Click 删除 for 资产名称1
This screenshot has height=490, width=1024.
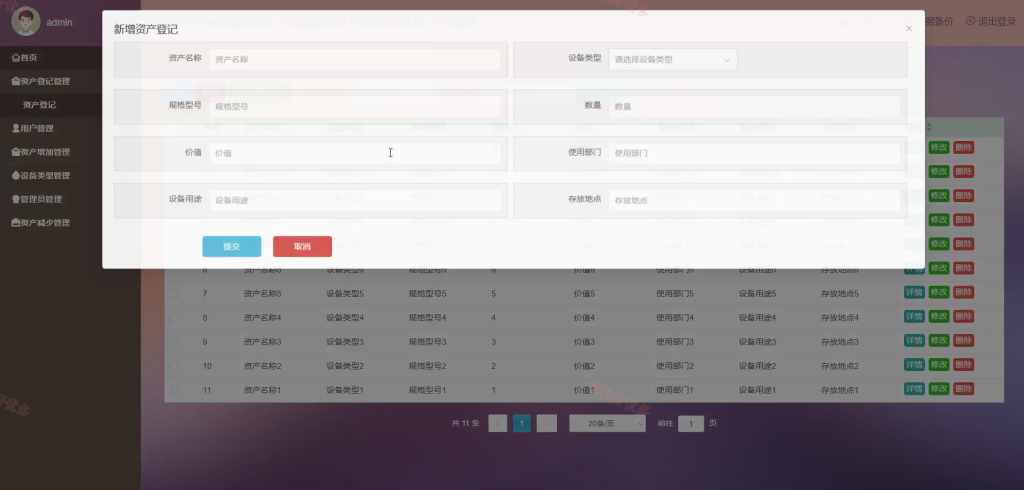(963, 389)
